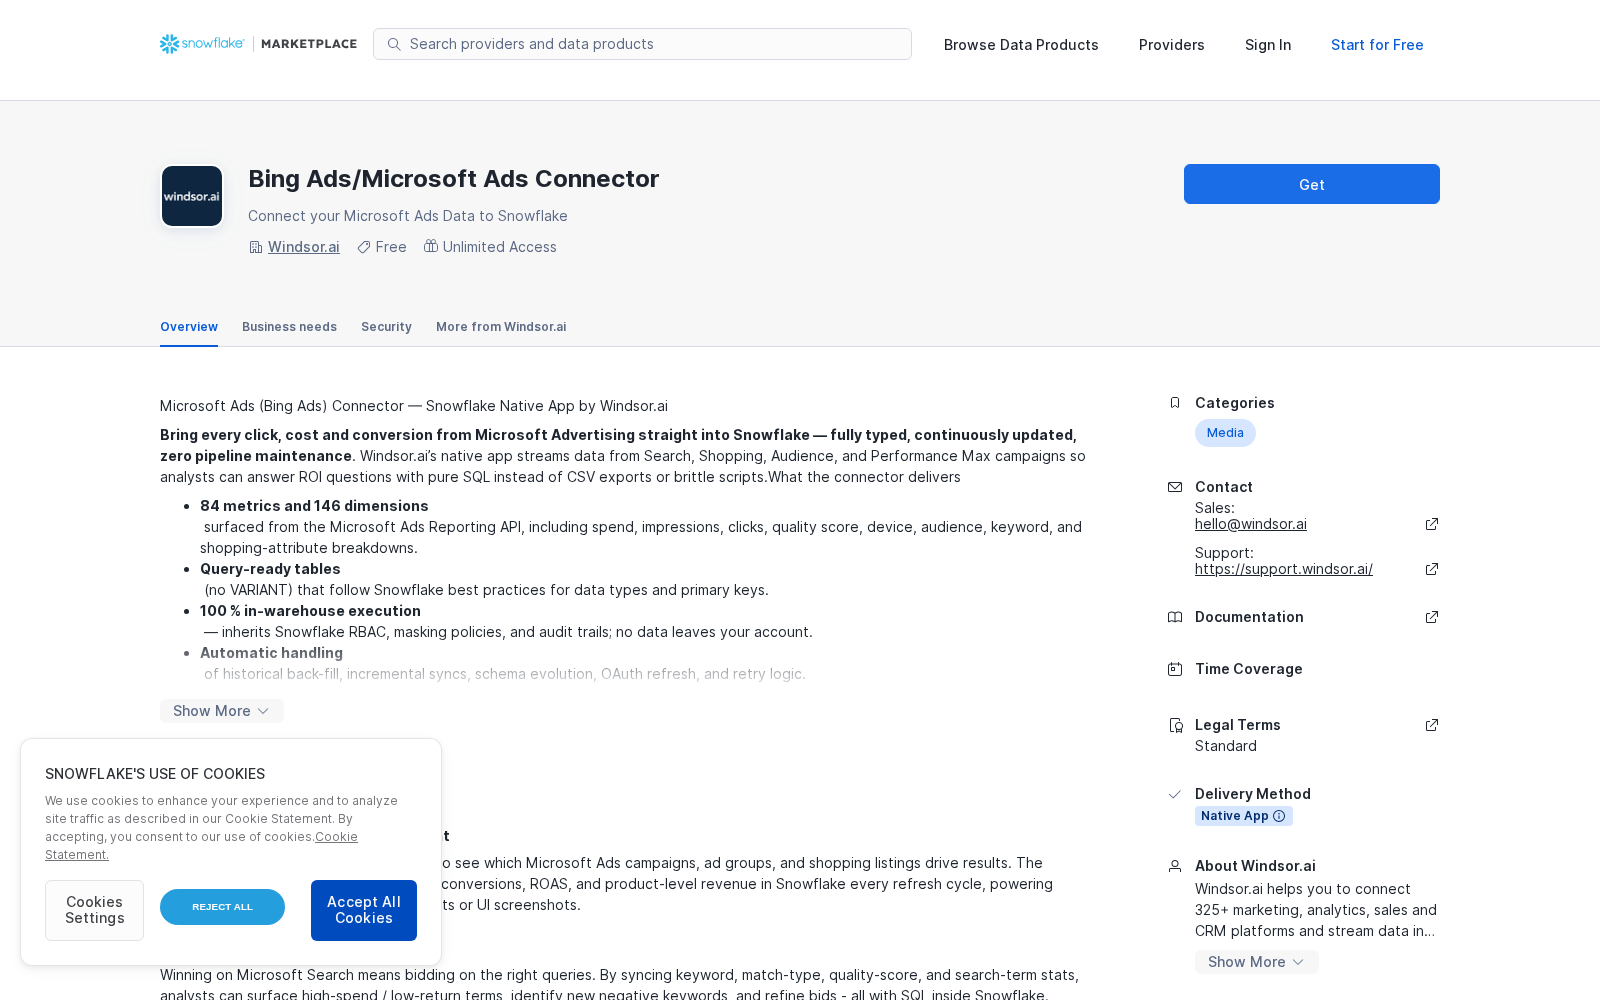Screen dimensions: 1600x1000
Task: Click the "100 % in-warehouse execution" bullet heading
Action: (x=310, y=611)
